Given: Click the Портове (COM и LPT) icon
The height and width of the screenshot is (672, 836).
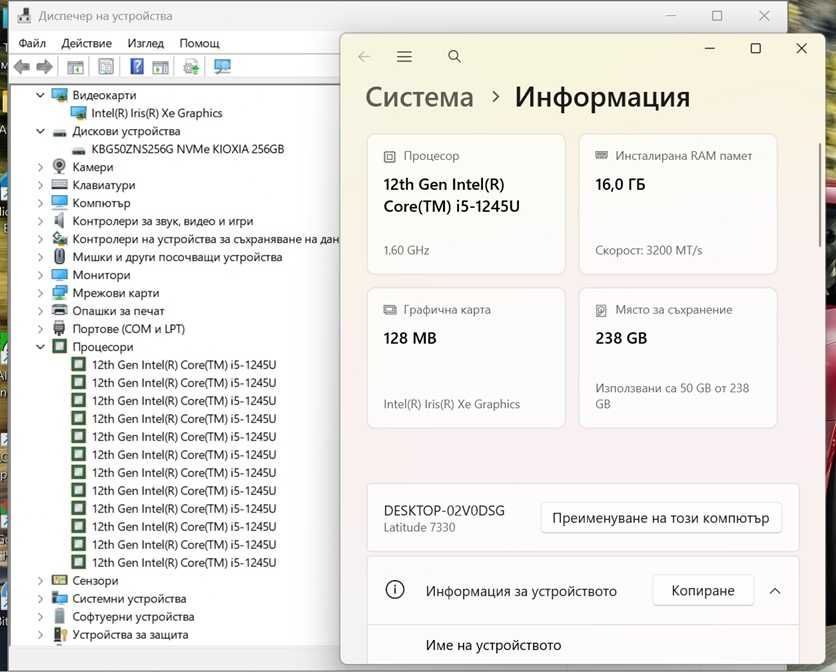Looking at the screenshot, I should click(x=59, y=328).
